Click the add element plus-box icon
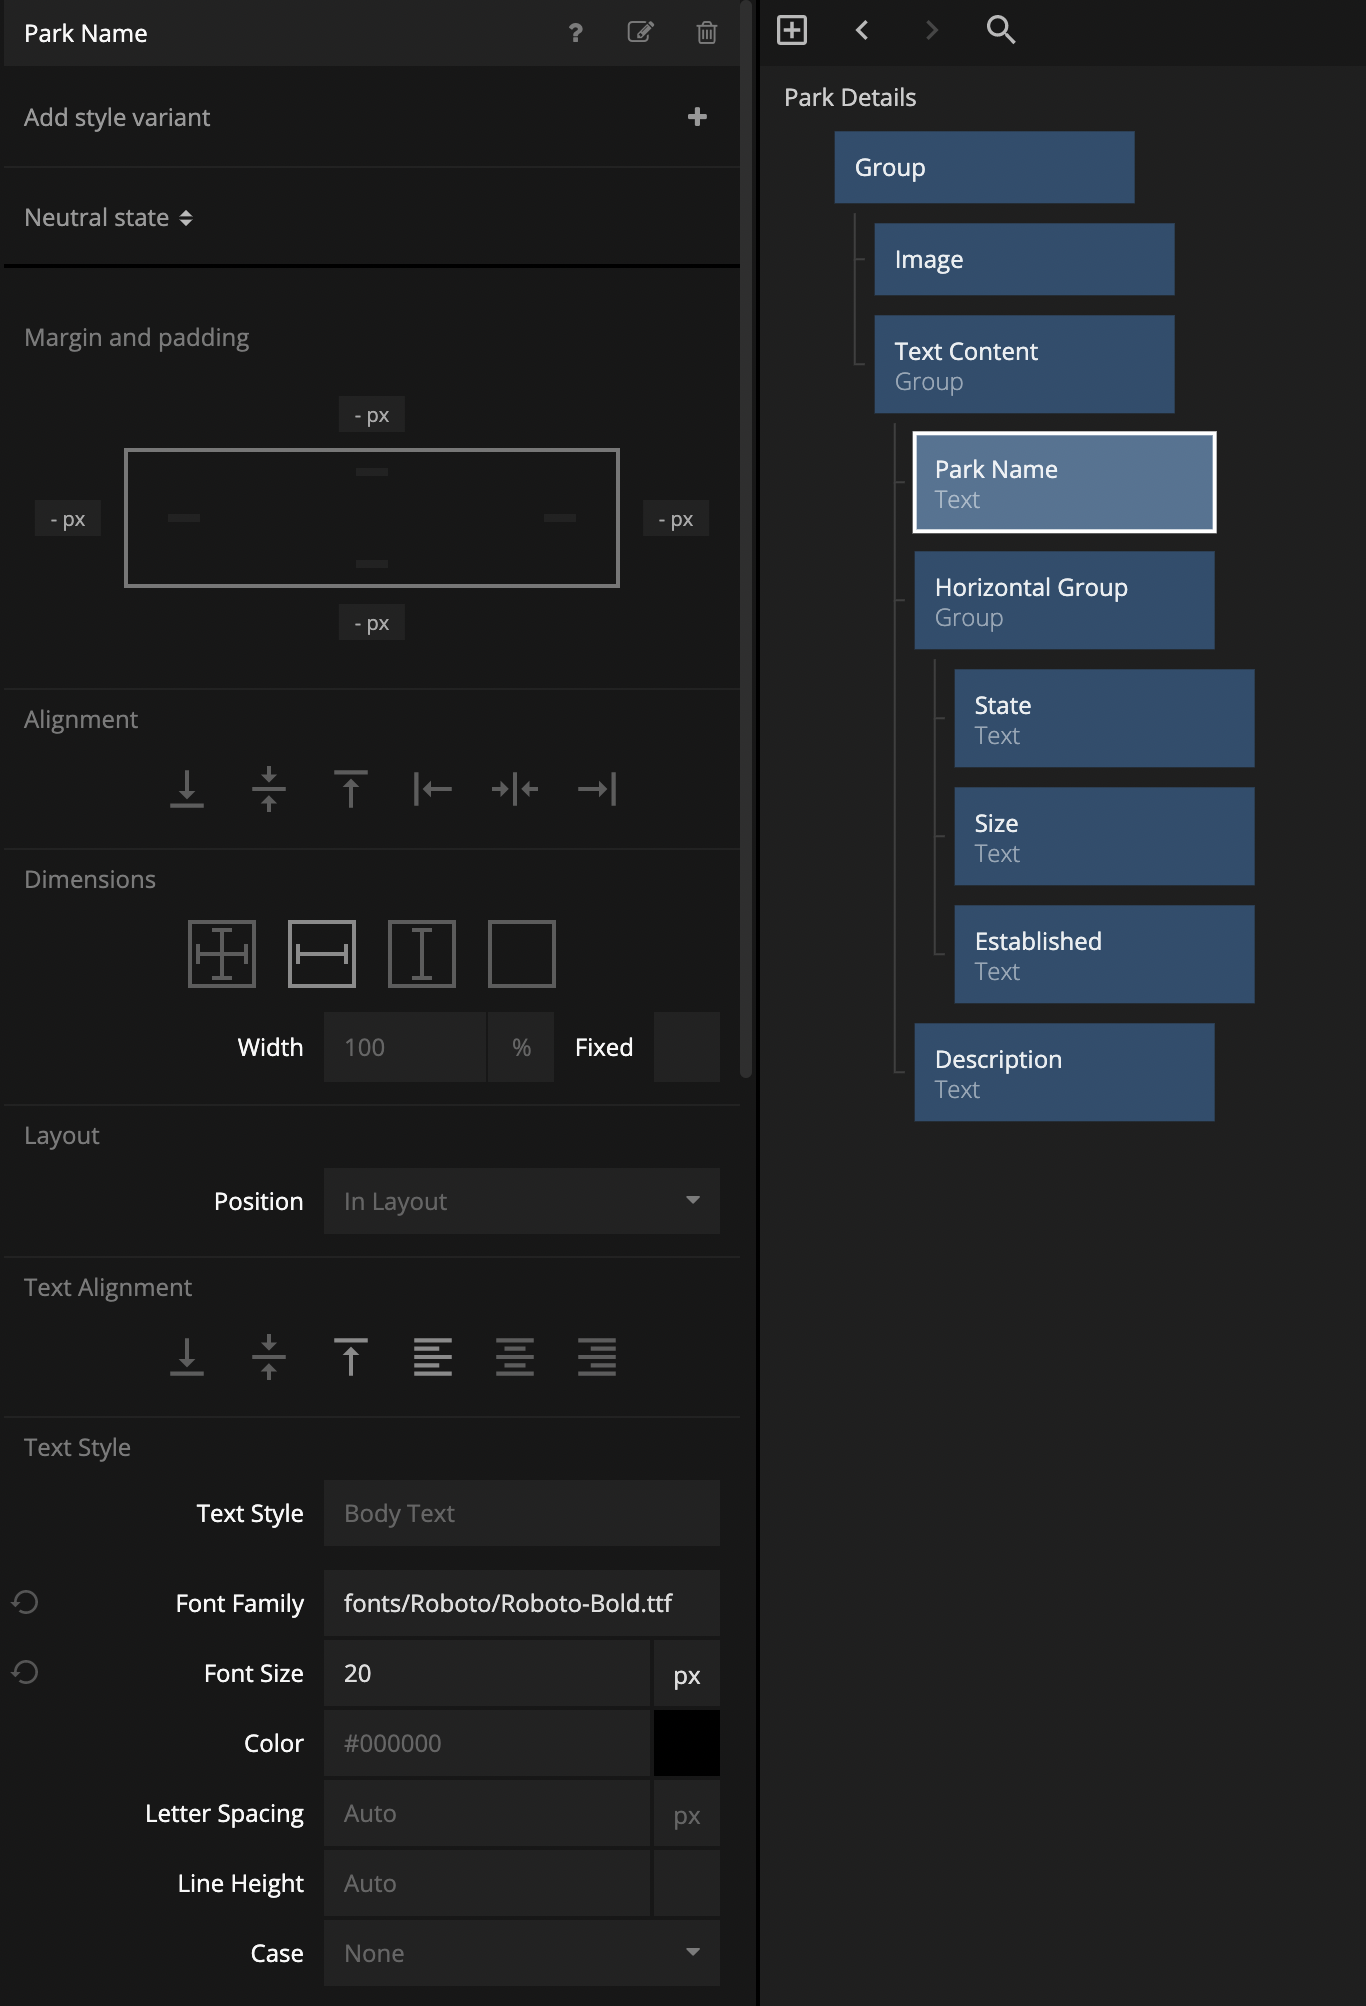The image size is (1366, 2006). (x=792, y=30)
